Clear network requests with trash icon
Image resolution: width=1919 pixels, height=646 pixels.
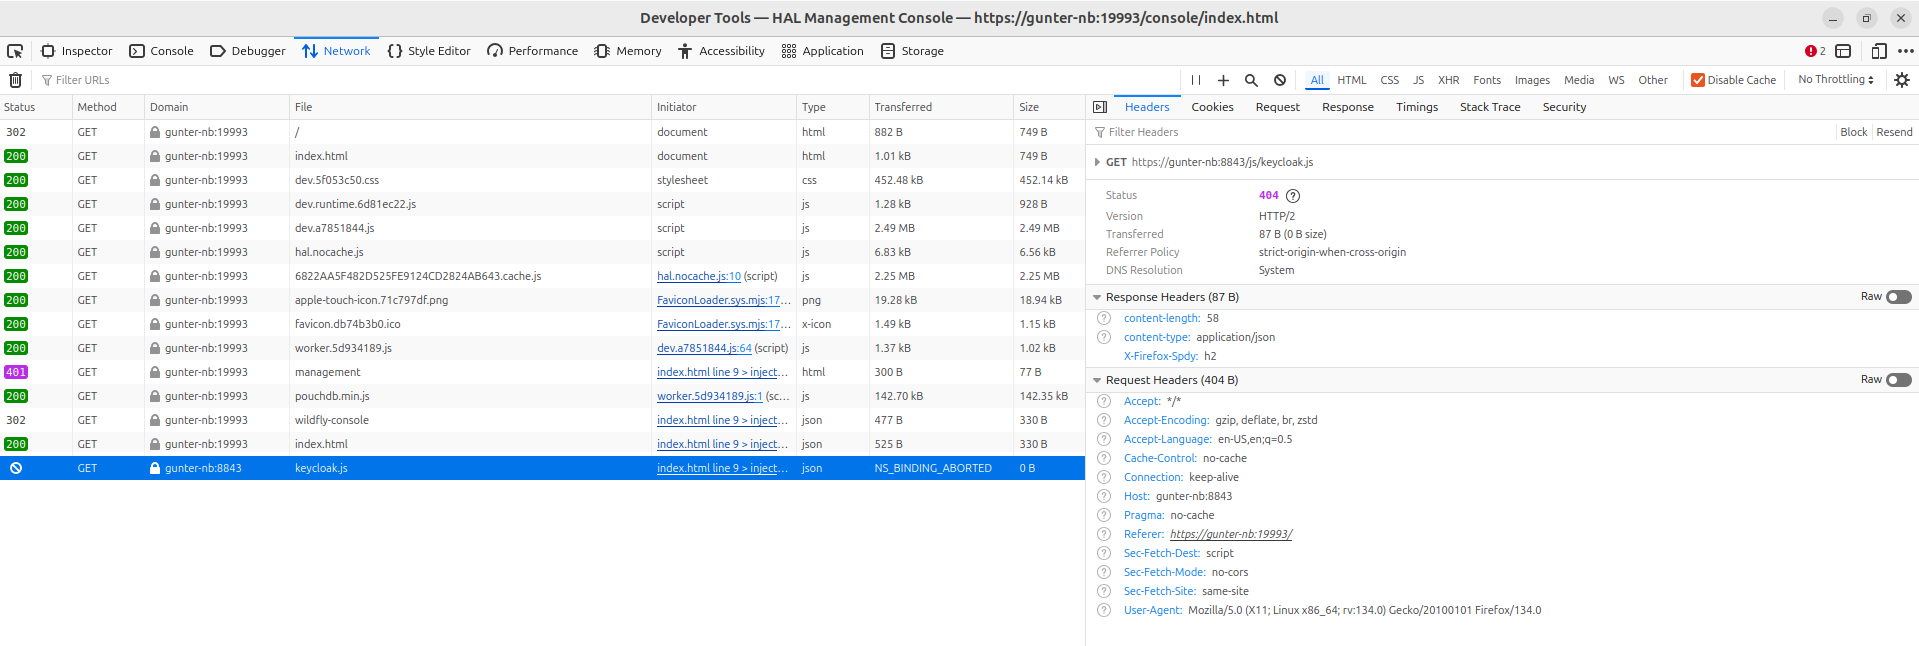point(15,80)
